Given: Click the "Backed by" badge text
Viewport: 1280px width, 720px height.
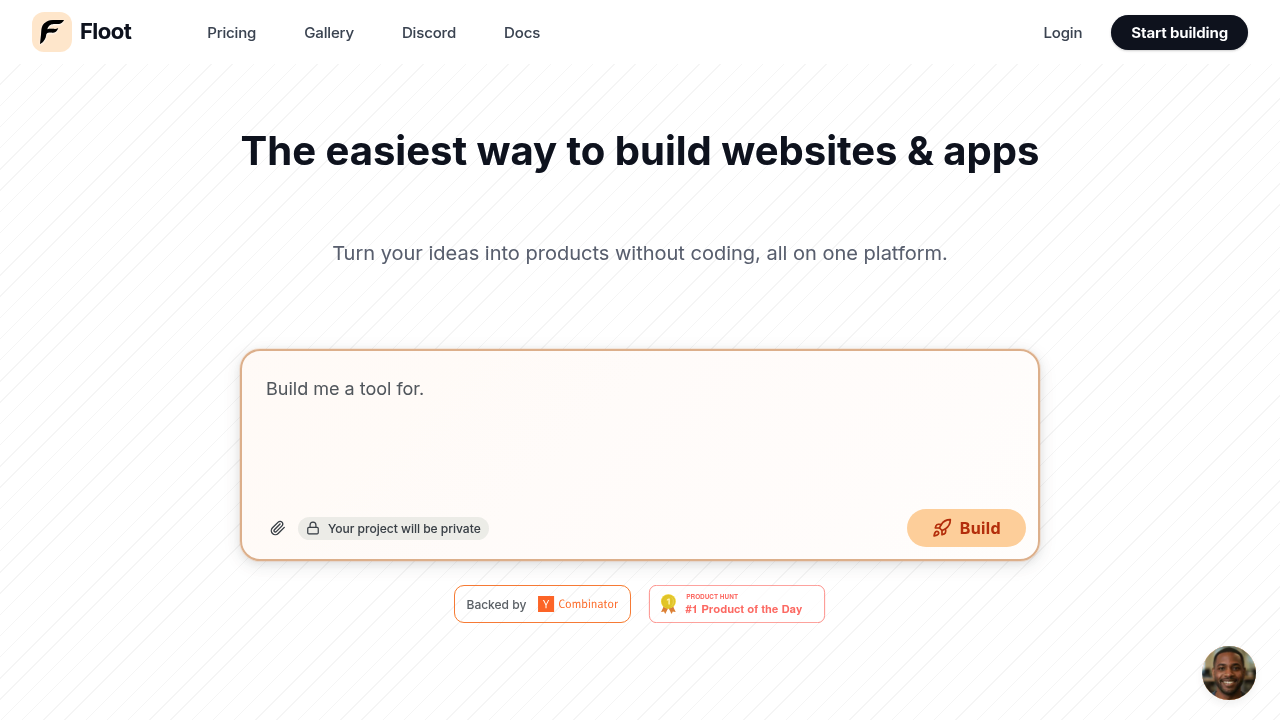Looking at the screenshot, I should (x=496, y=605).
